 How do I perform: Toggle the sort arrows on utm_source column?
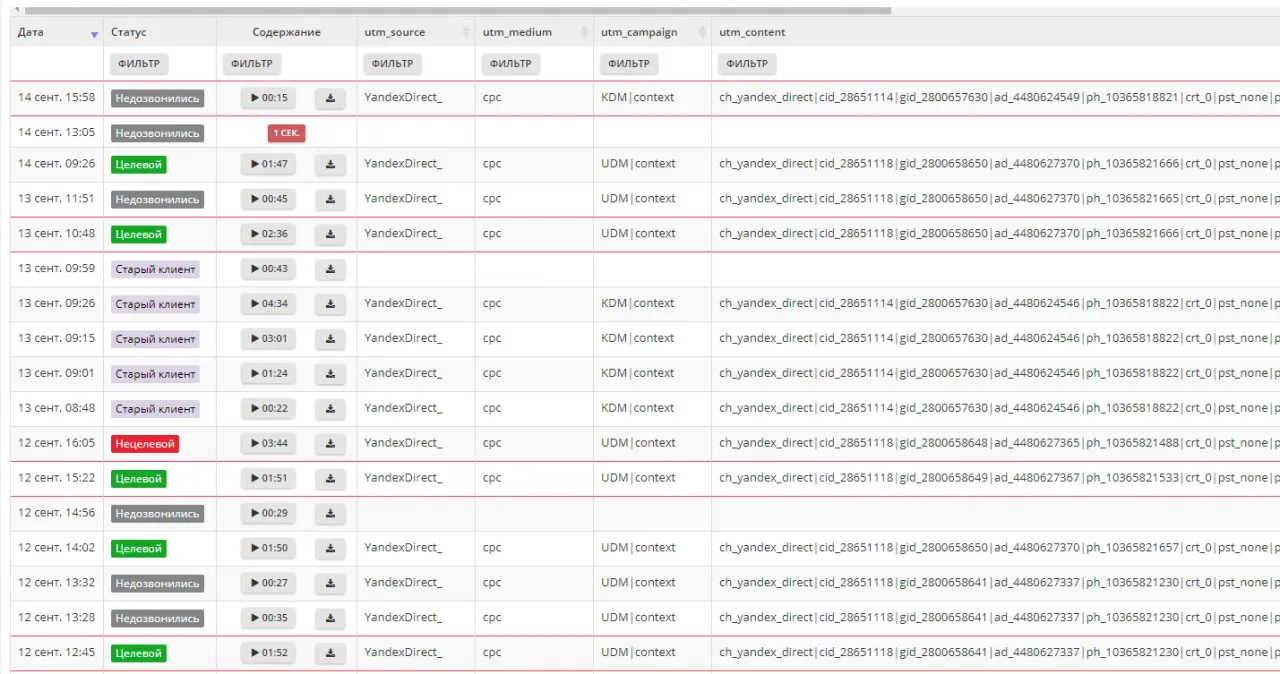(466, 33)
